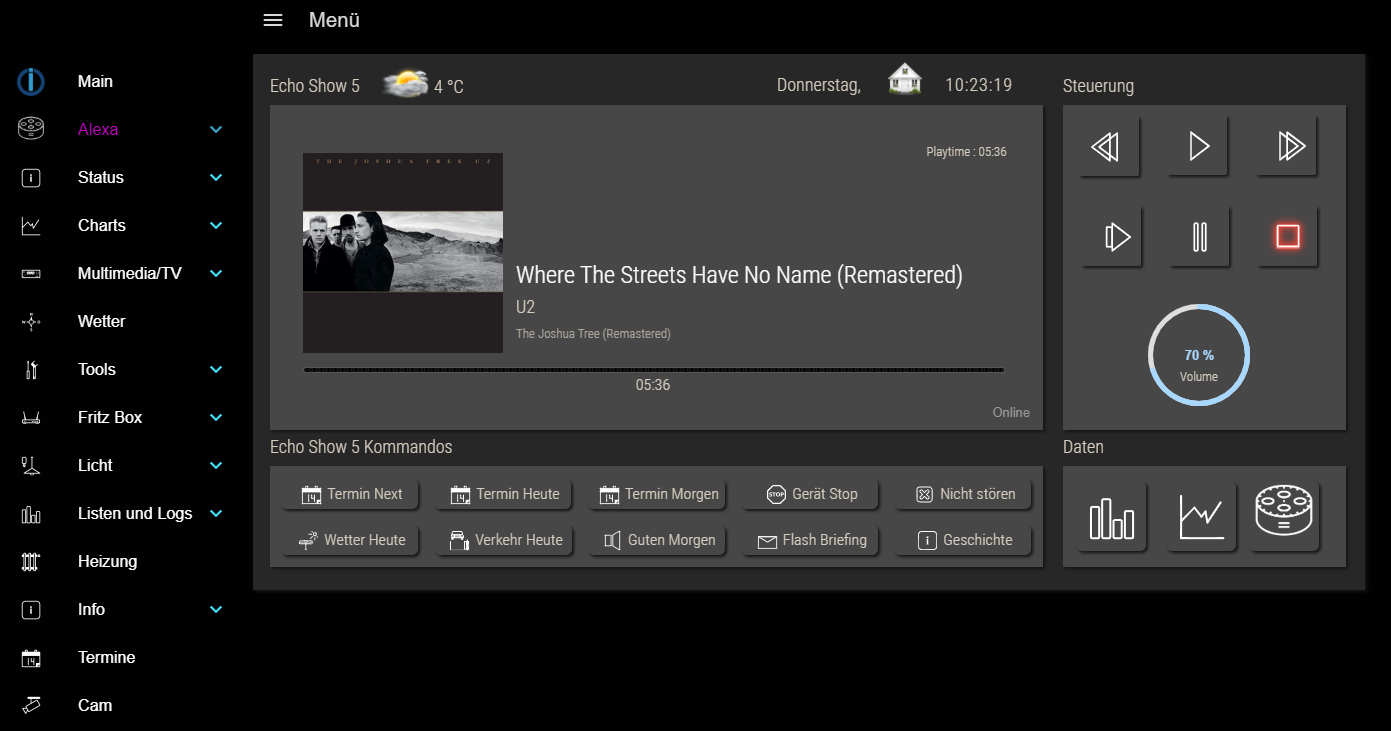Click the 4 °C temperature reading
The height and width of the screenshot is (731, 1391).
(x=449, y=87)
